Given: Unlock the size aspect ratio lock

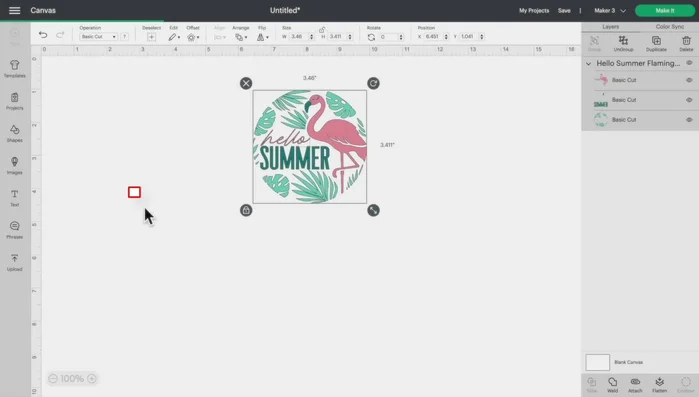Looking at the screenshot, I should (322, 29).
